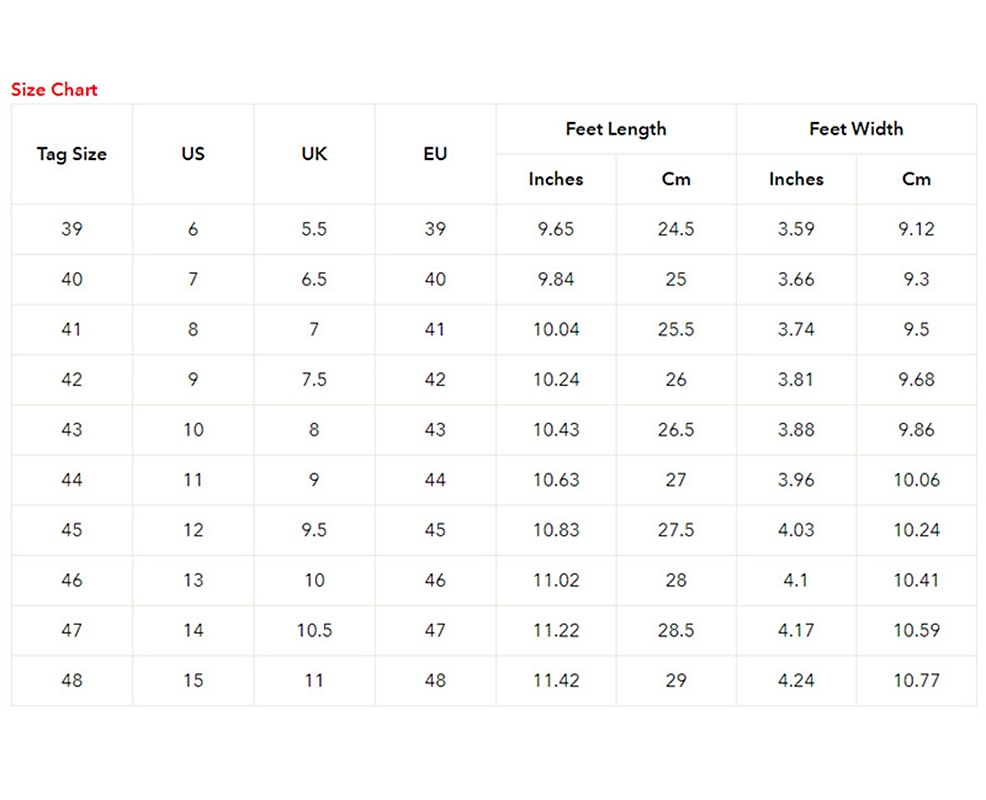Screen dimensions: 986x800
Task: Select the Feet Length header cell
Action: point(616,129)
